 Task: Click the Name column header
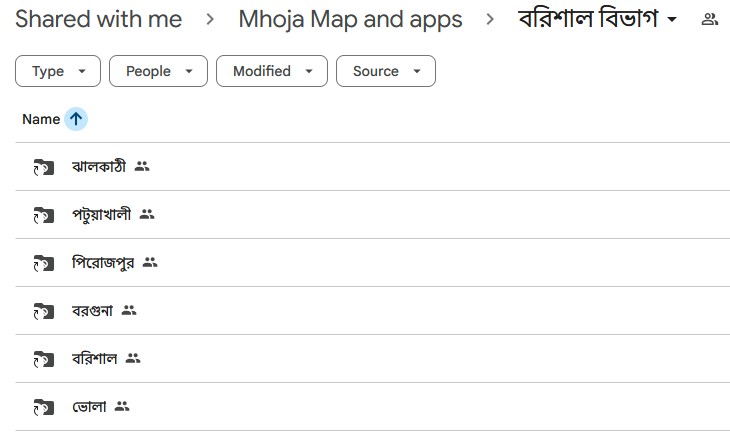(41, 119)
